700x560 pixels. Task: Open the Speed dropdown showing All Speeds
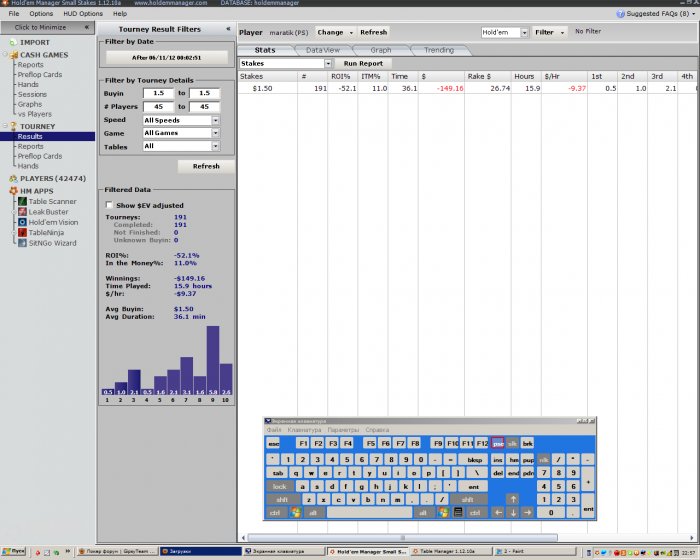181,120
